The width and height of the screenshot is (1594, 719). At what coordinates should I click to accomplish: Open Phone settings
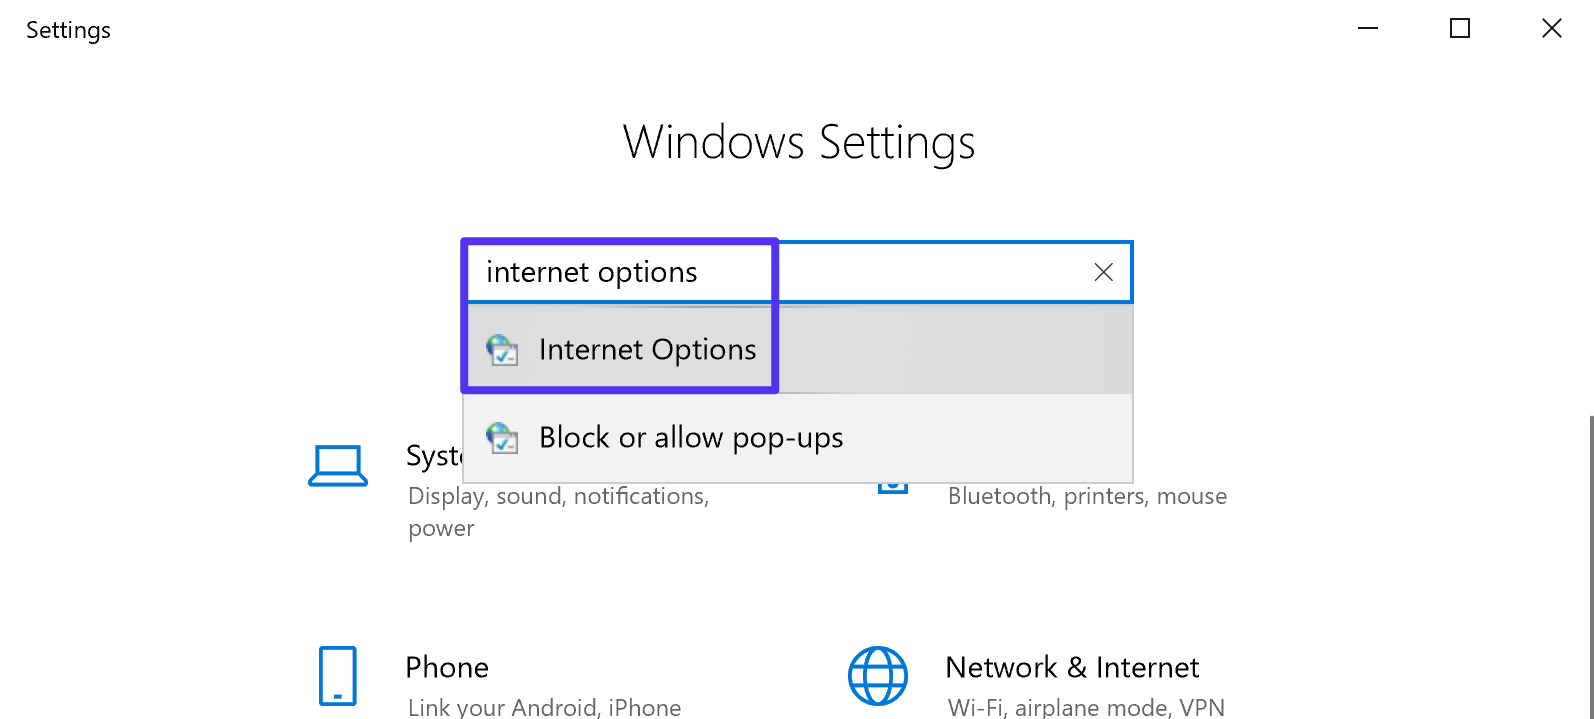[448, 667]
